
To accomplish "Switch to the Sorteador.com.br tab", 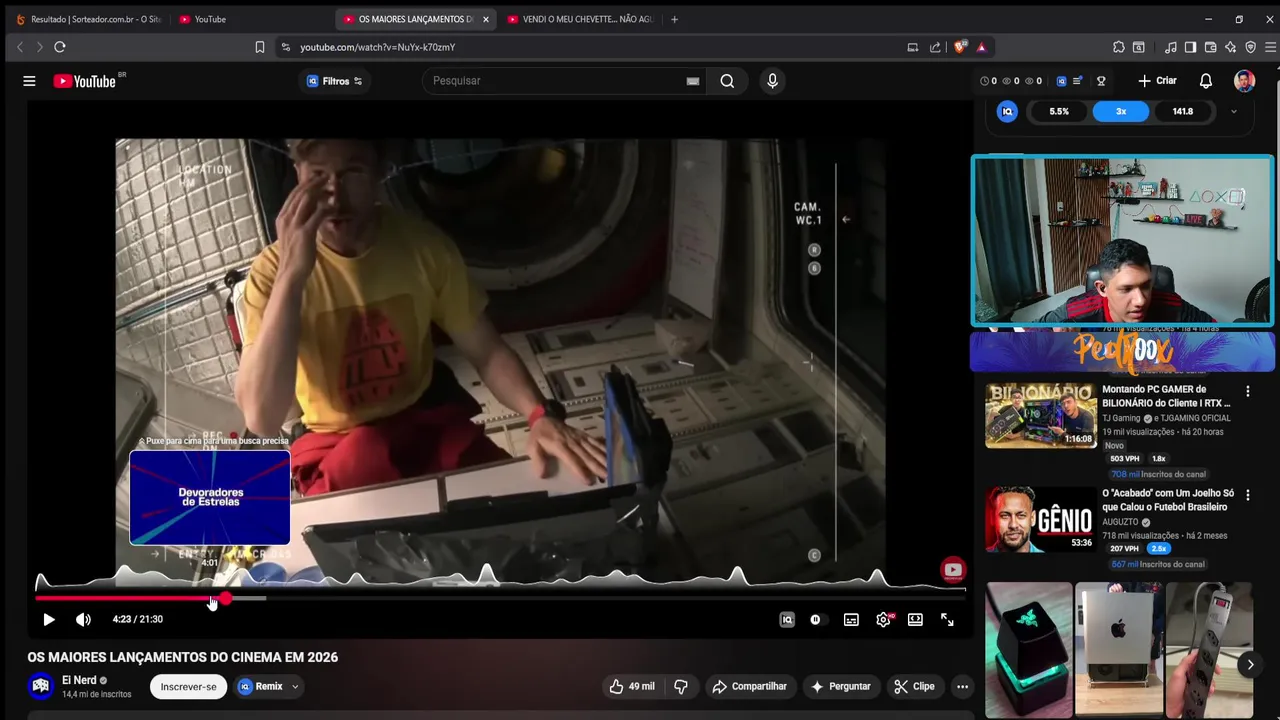I will point(88,19).
